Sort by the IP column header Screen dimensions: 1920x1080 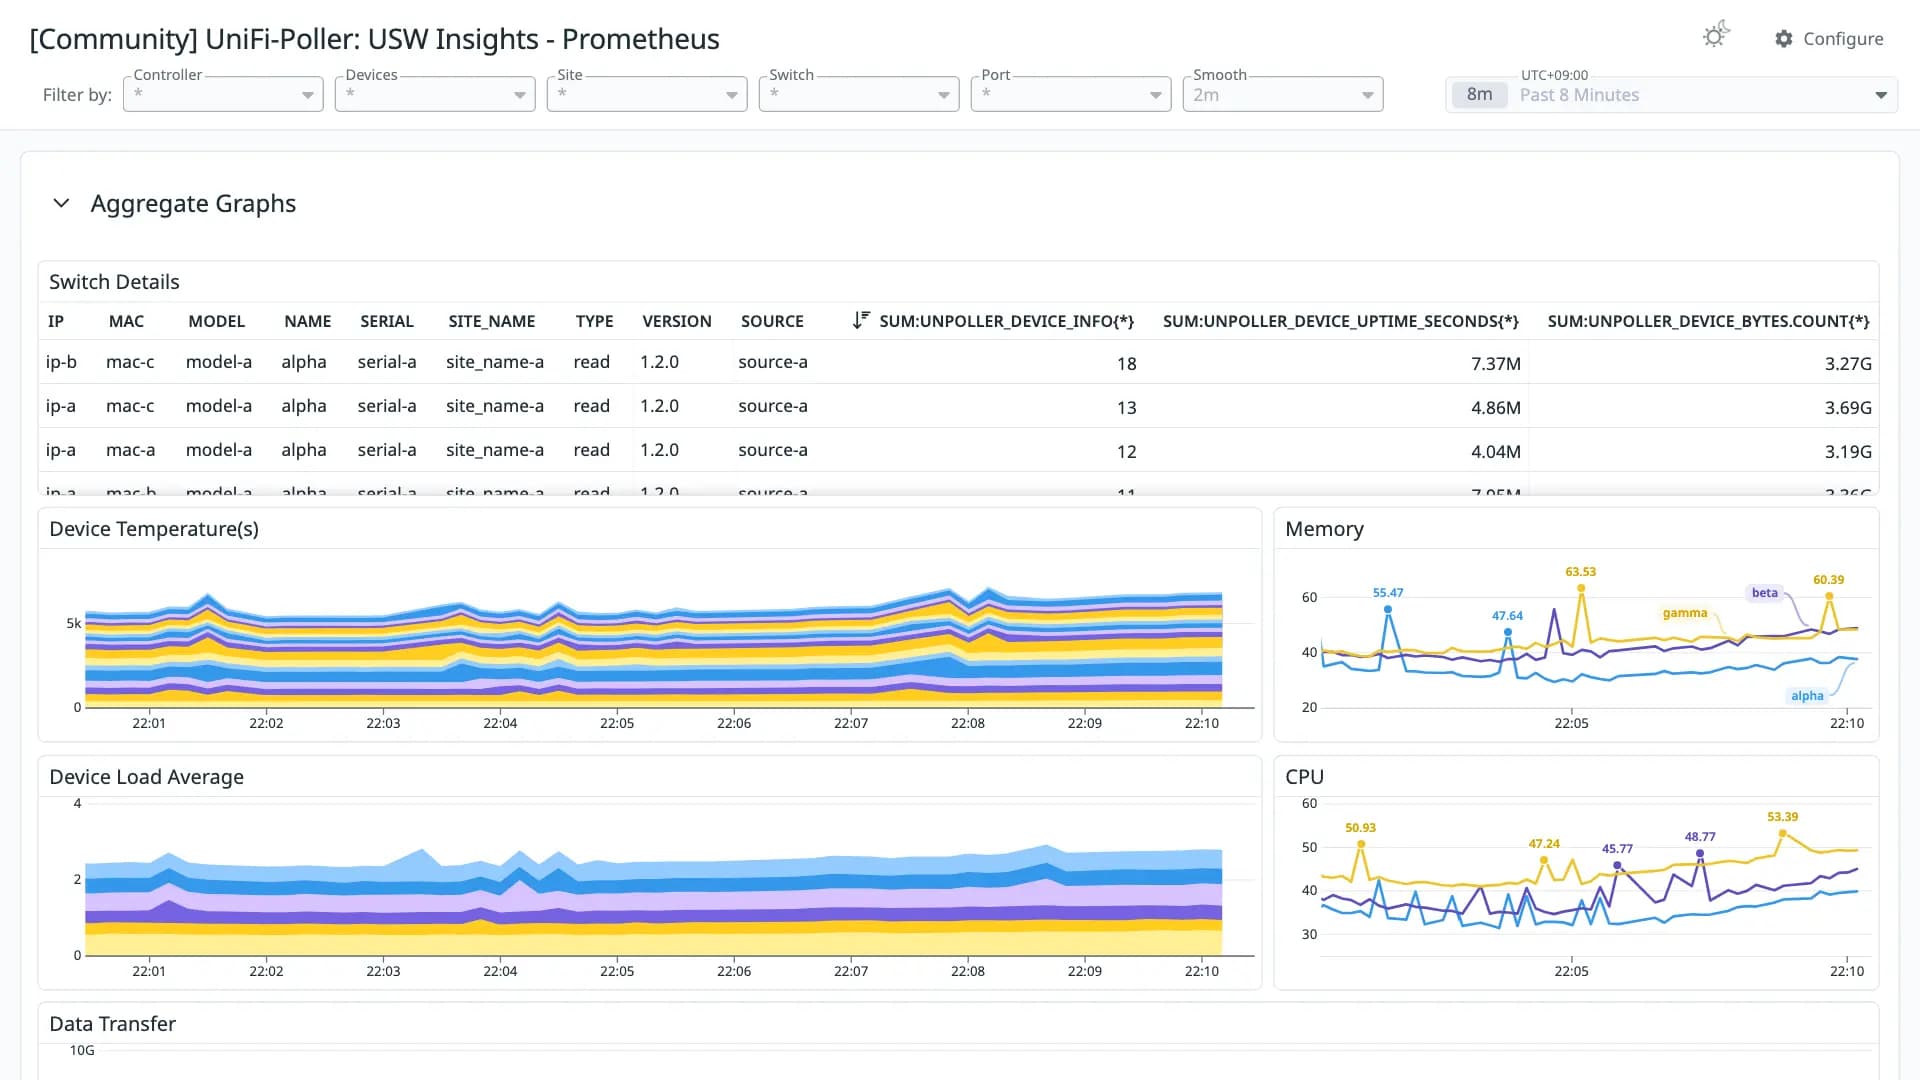pos(56,321)
